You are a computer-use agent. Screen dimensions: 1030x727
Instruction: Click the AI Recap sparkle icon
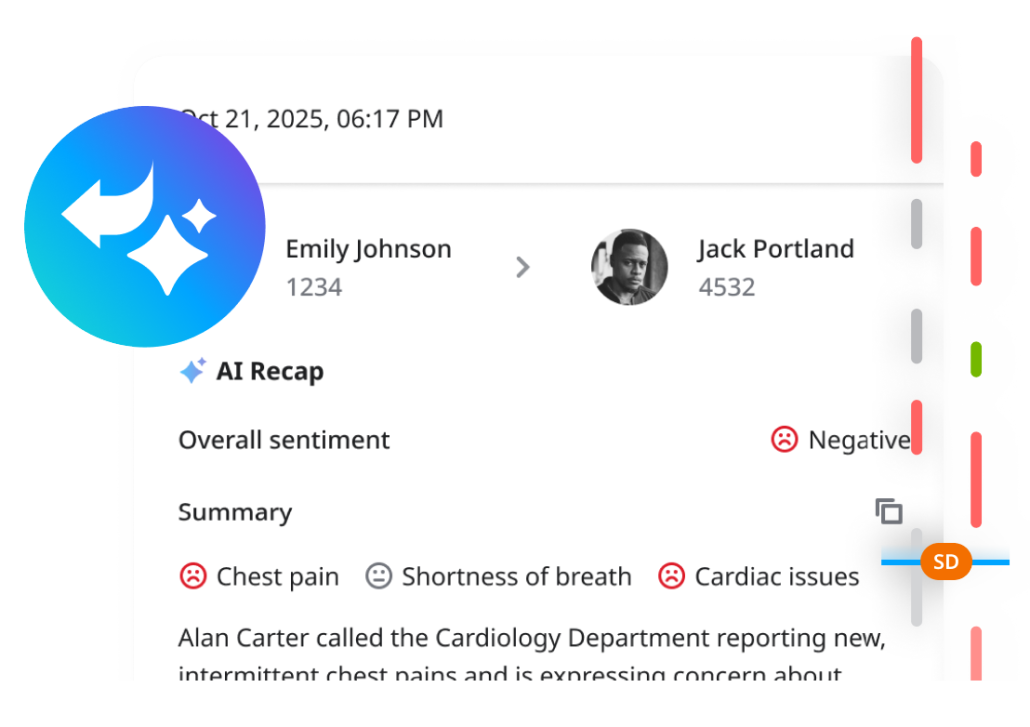pos(192,371)
